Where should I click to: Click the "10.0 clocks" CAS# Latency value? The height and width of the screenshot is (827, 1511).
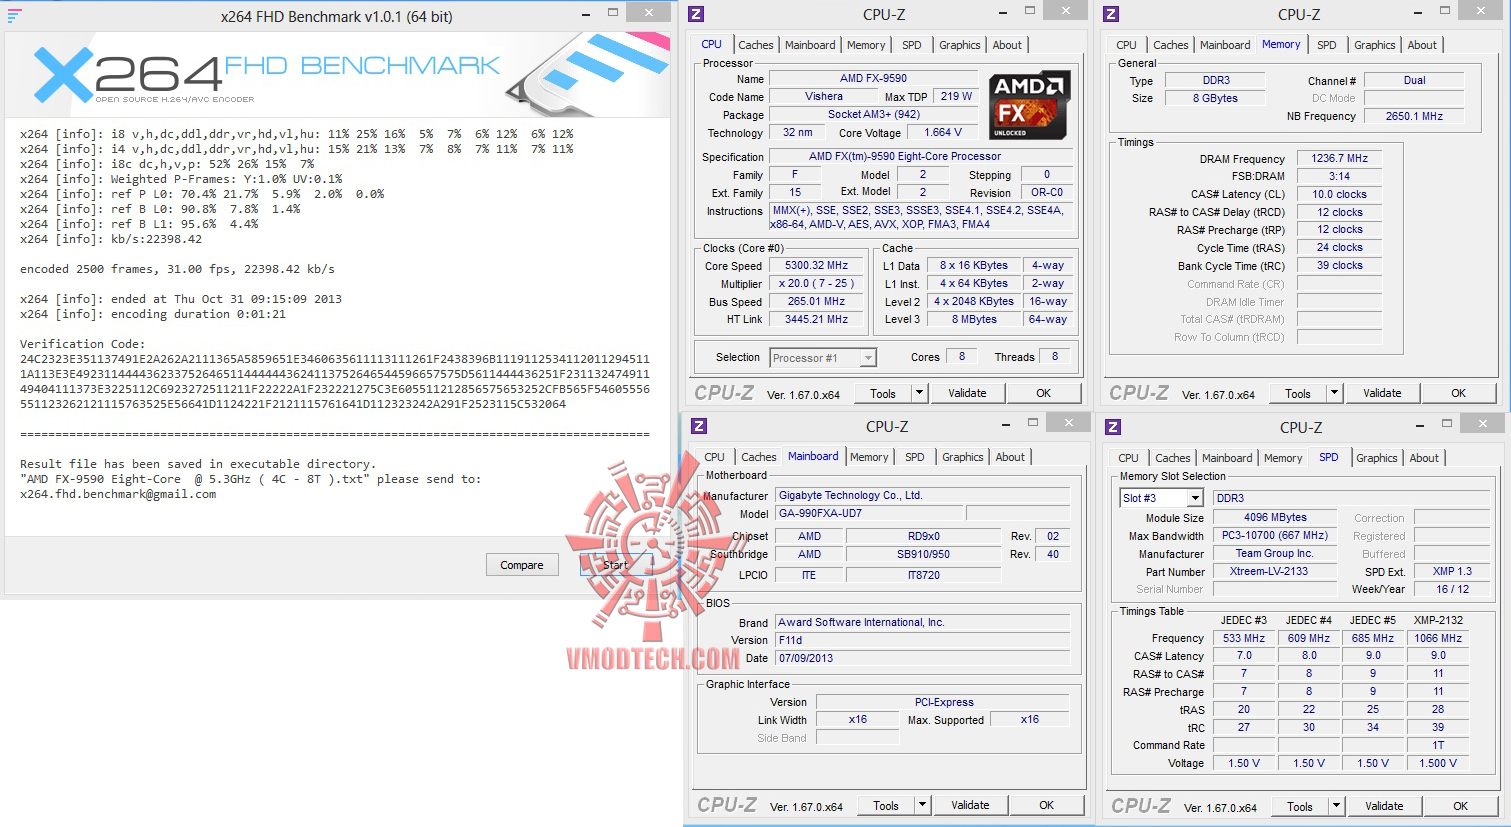[1339, 194]
